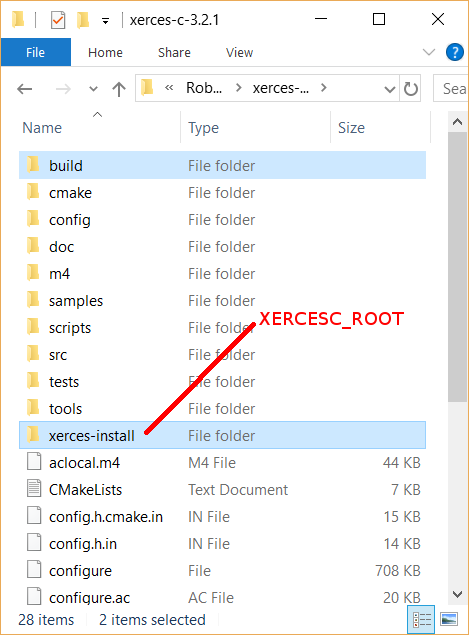Select the cmake folder

click(x=222, y=192)
